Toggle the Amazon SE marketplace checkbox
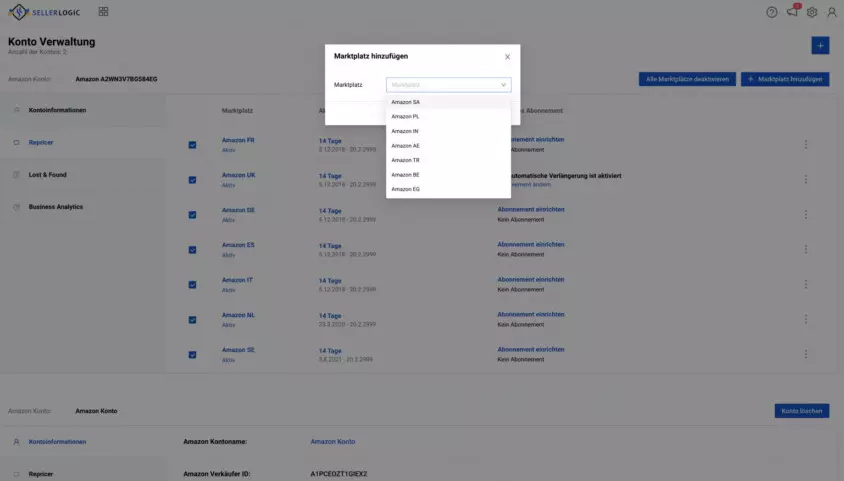 pos(192,355)
